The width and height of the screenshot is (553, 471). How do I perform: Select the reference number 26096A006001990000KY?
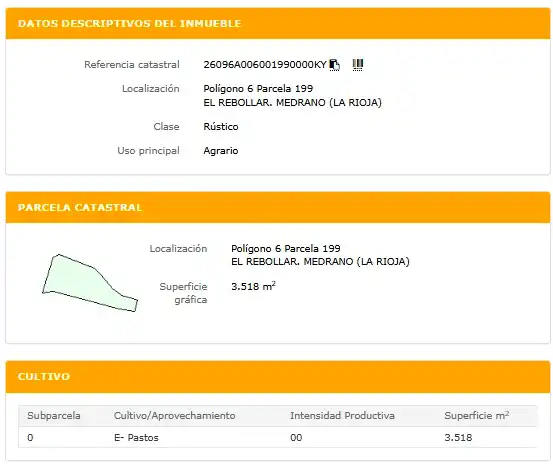pyautogui.click(x=265, y=65)
